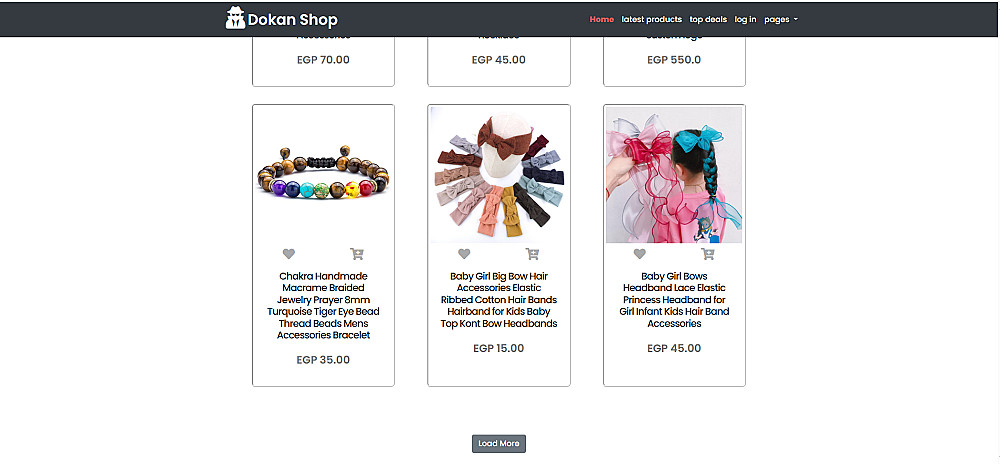Add the Chakra bracelet to cart
This screenshot has width=1000, height=464.
coord(357,254)
